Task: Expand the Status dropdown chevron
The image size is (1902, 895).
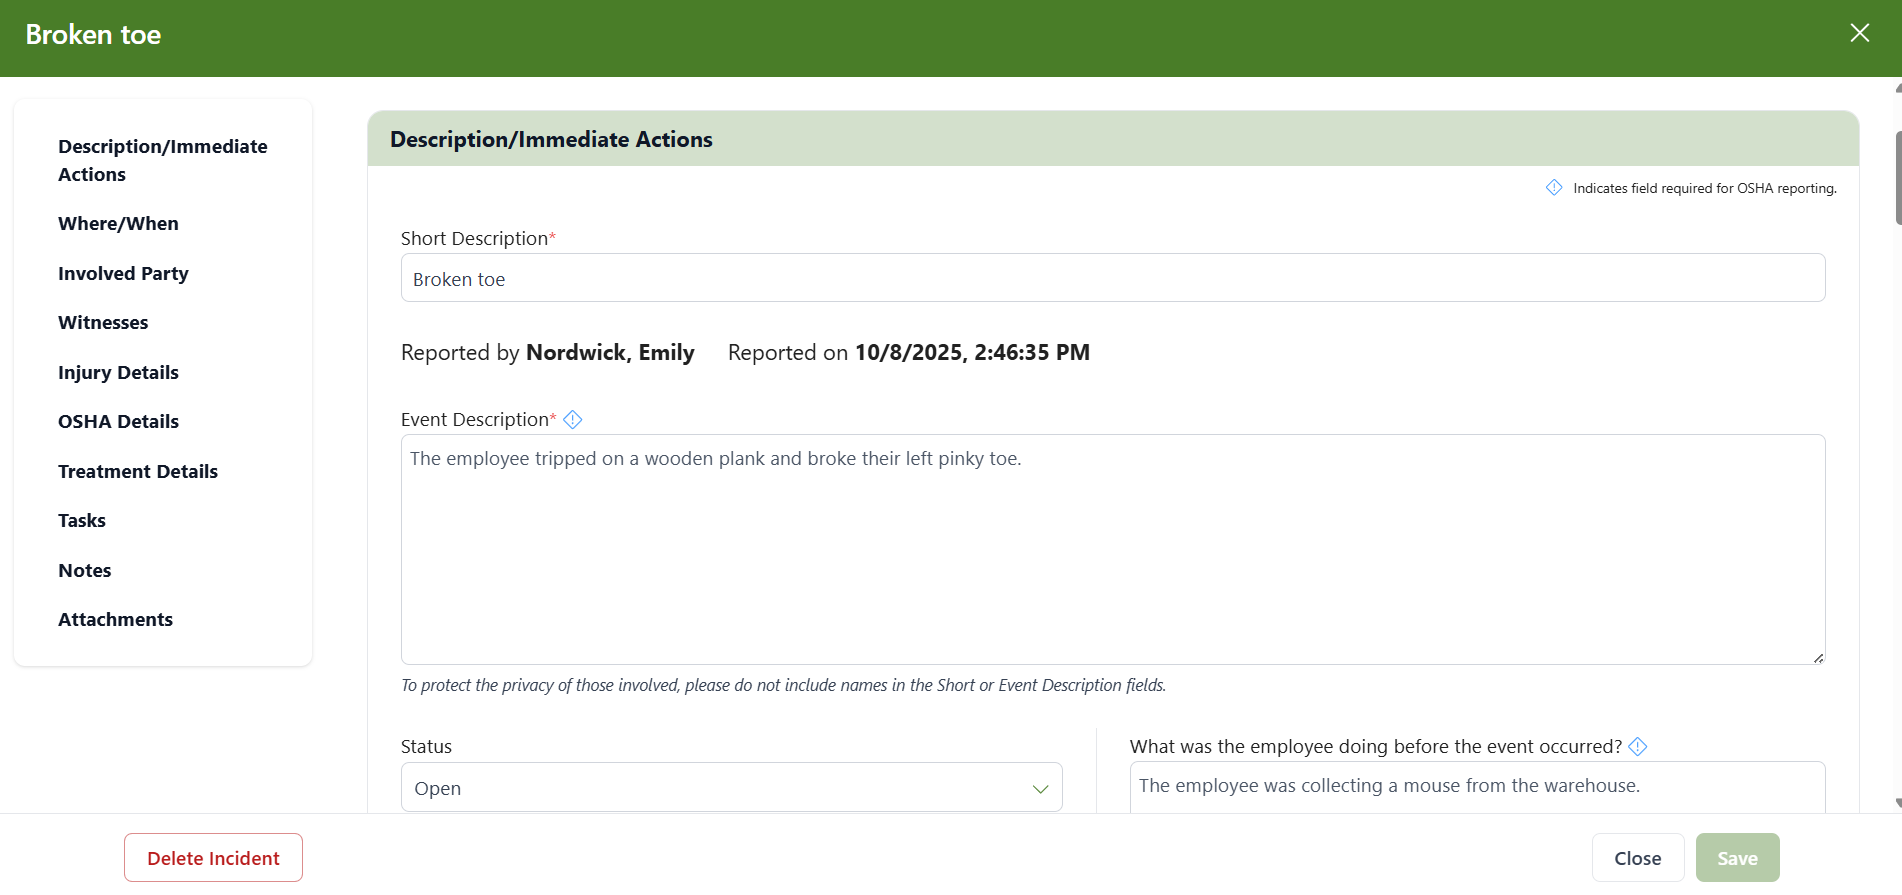Action: click(1040, 789)
